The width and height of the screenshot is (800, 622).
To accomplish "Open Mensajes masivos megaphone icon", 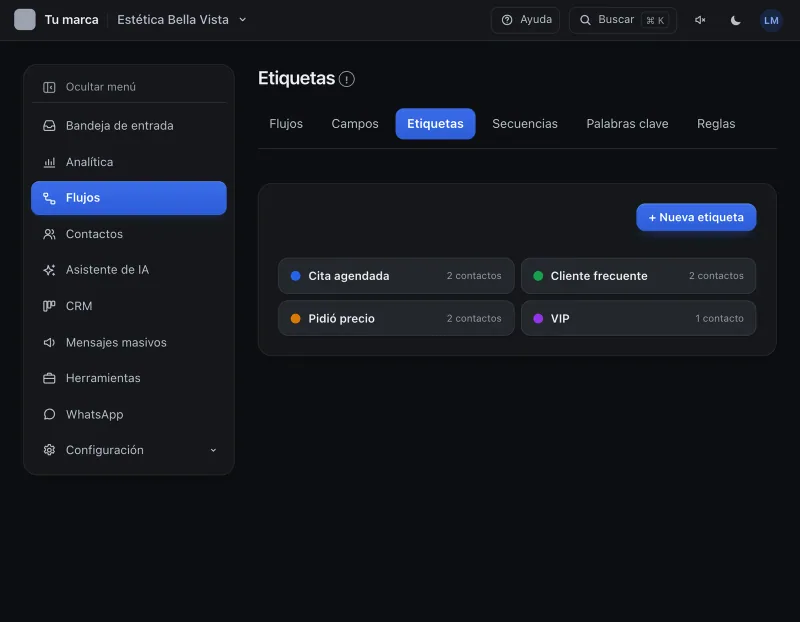I will pyautogui.click(x=49, y=342).
